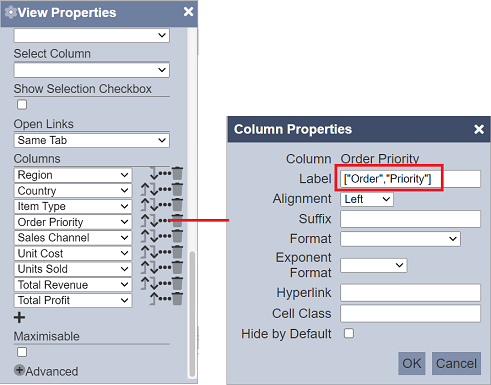Enable Show Selection Checkbox option
The width and height of the screenshot is (491, 385).
click(22, 105)
